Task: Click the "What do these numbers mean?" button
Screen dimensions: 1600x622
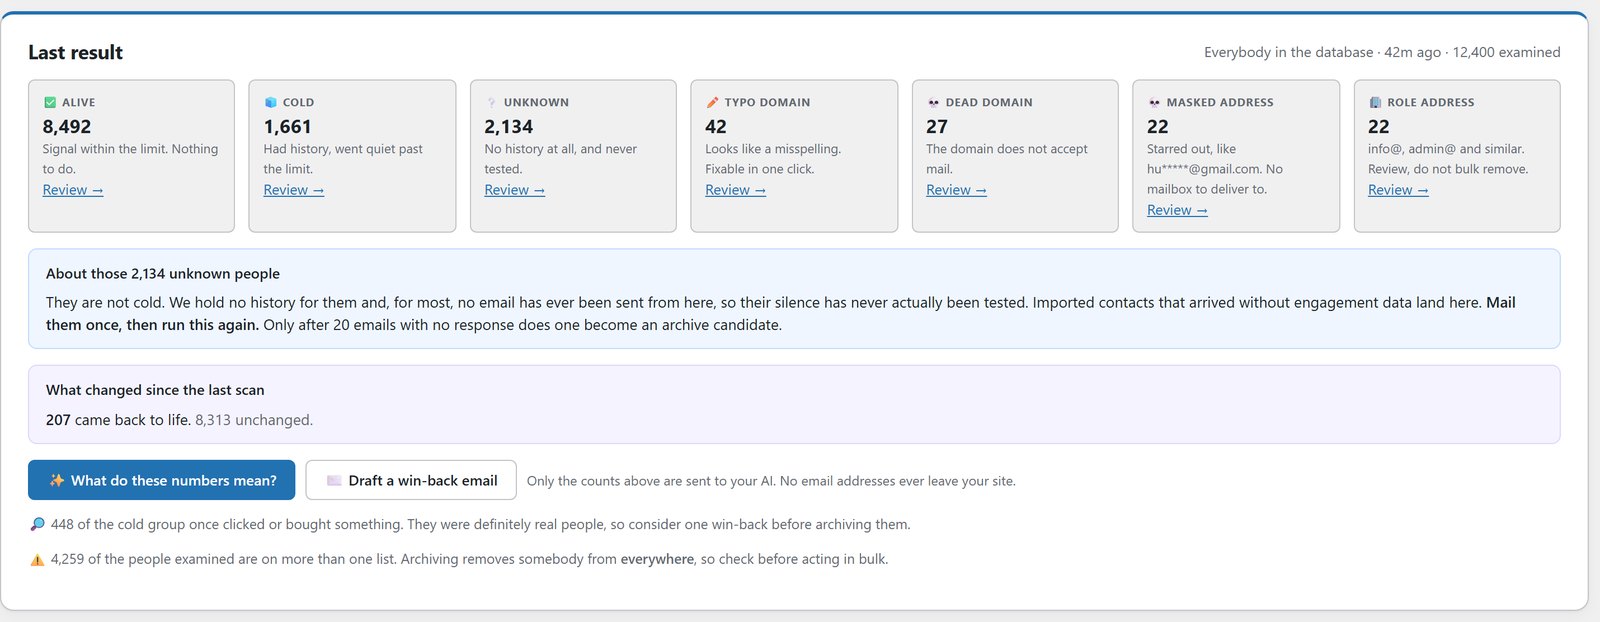Action: click(x=162, y=480)
